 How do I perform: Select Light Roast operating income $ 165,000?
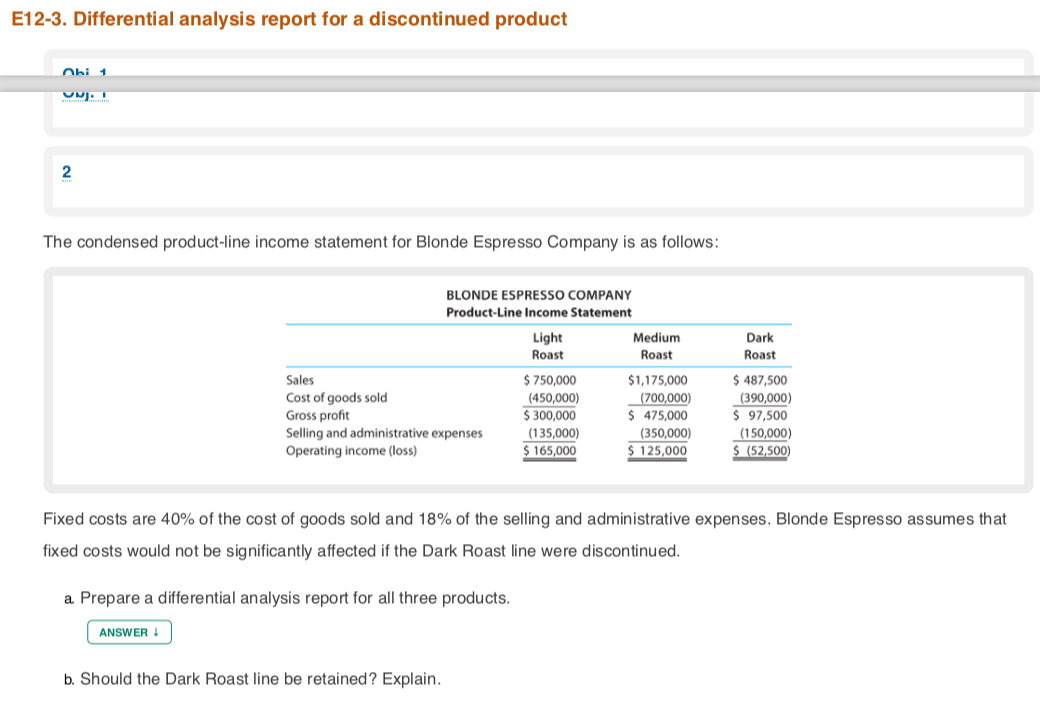click(550, 451)
